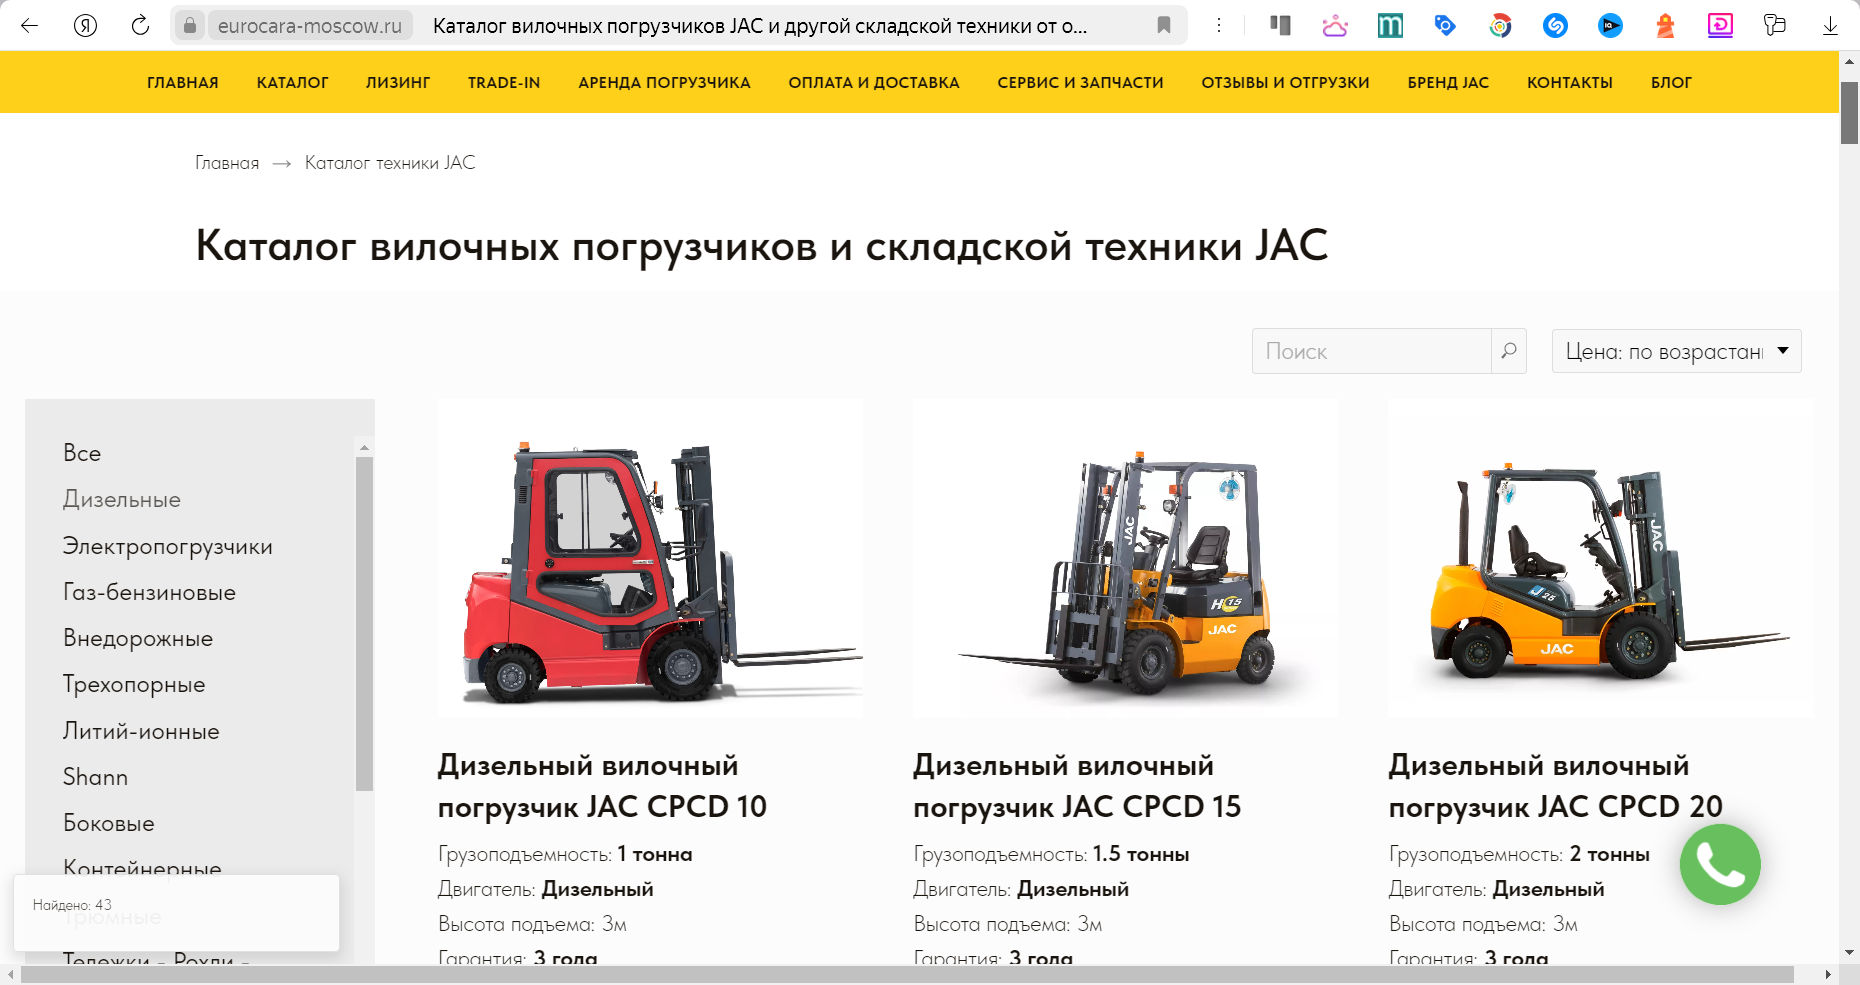1860x985 pixels.
Task: Go to КОНТАКТЫ page
Action: click(1570, 83)
